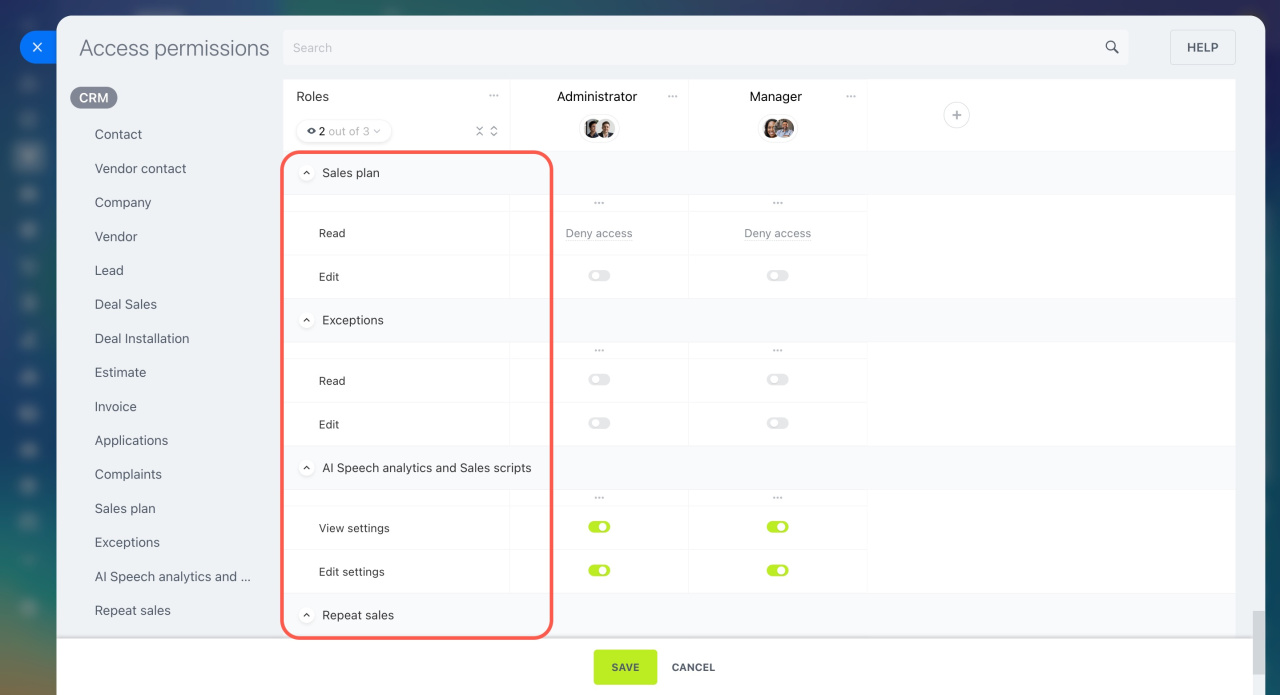Toggle Exceptions Edit for Manager
Viewport: 1280px width, 695px height.
[778, 424]
